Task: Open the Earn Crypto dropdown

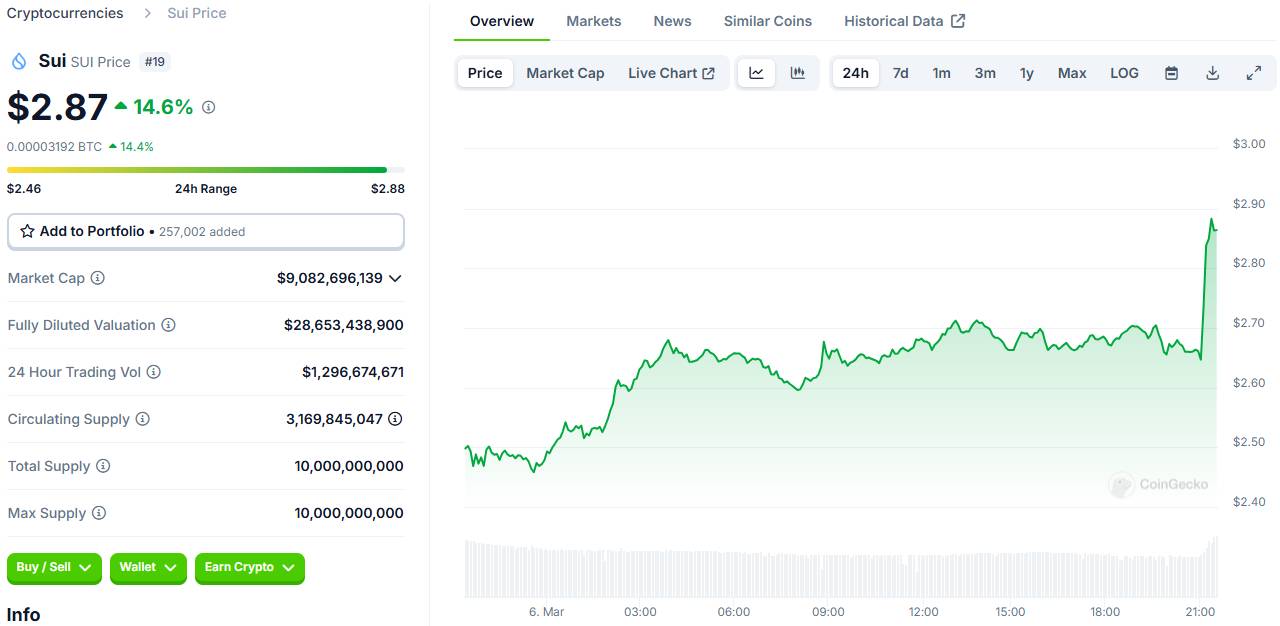Action: click(250, 568)
